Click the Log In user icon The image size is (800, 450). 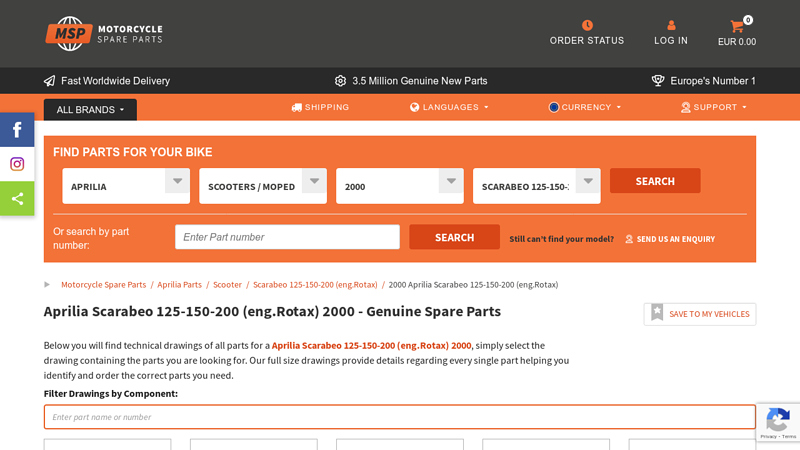pos(671,25)
